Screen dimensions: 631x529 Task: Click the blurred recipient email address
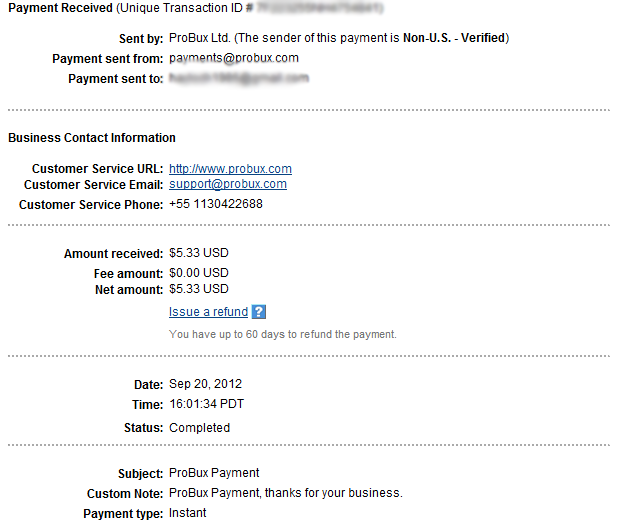coord(239,78)
